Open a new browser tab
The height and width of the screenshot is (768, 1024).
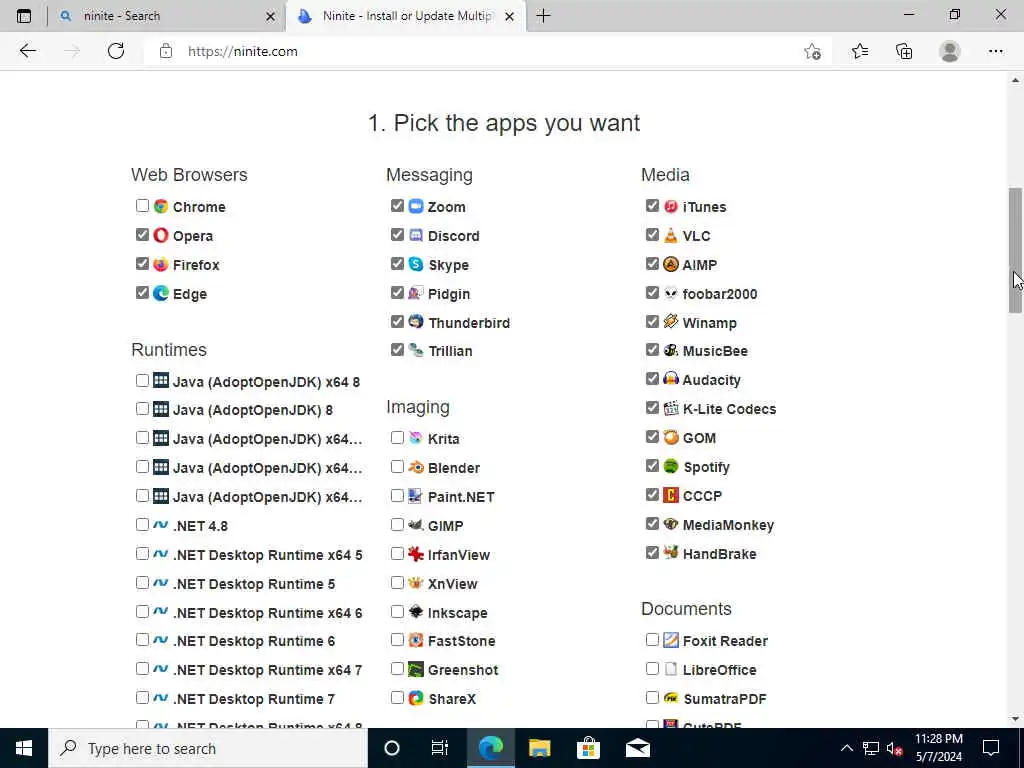[x=543, y=16]
